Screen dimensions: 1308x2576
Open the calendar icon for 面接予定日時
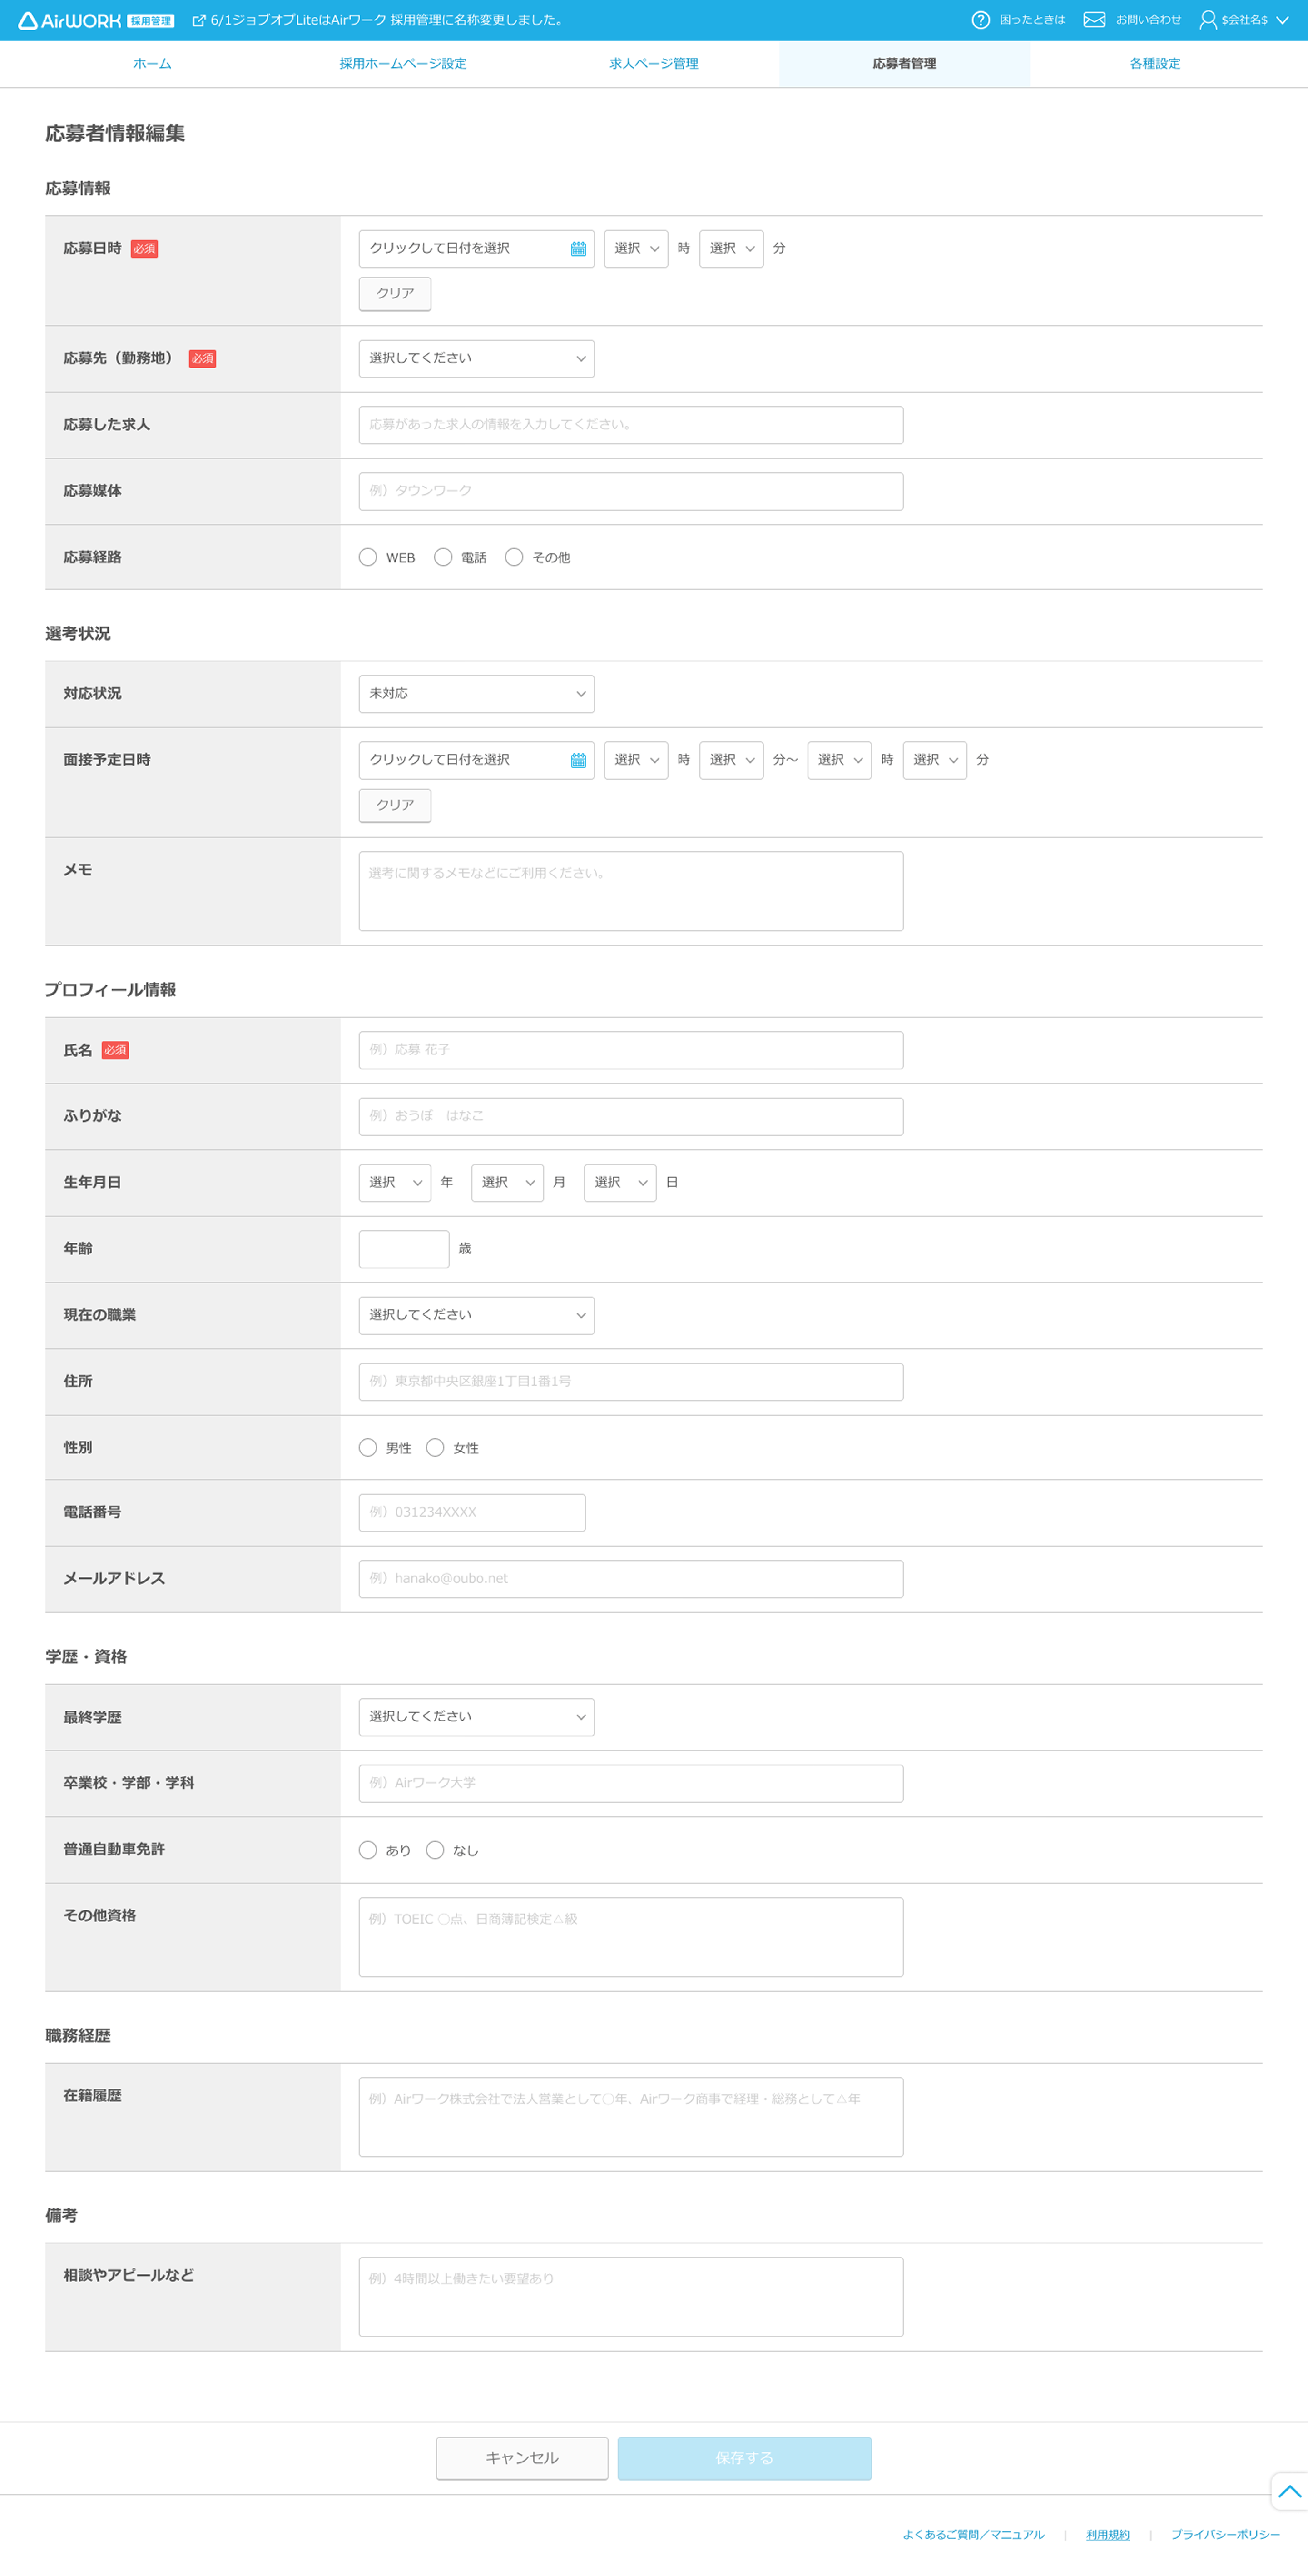pyautogui.click(x=578, y=761)
